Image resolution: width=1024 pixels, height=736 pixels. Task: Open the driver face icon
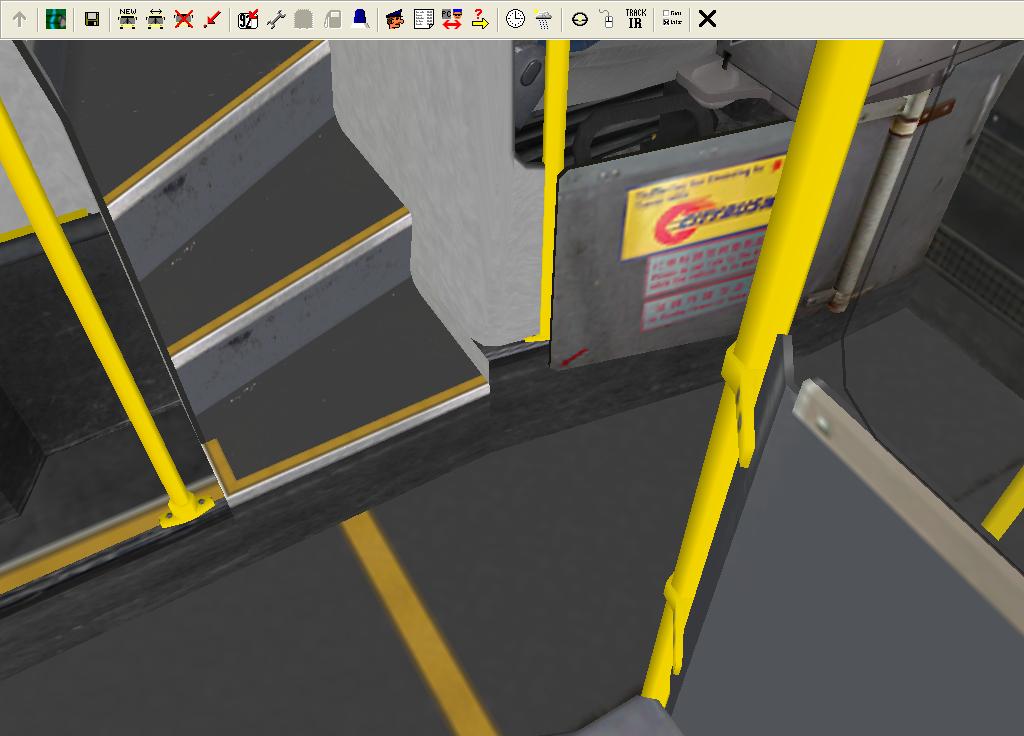pos(395,19)
